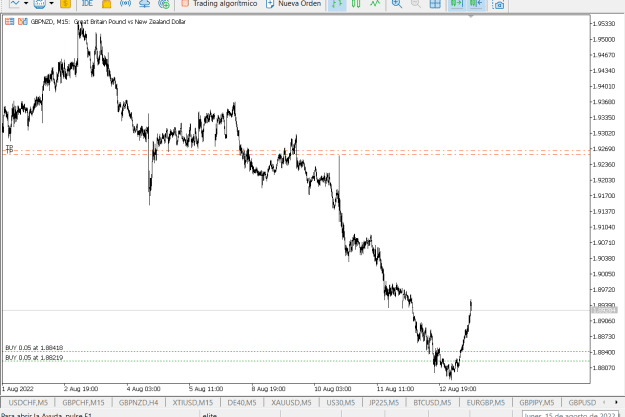The image size is (625, 417).
Task: Open the EURGBP,M5 chart tab
Action: click(x=486, y=403)
